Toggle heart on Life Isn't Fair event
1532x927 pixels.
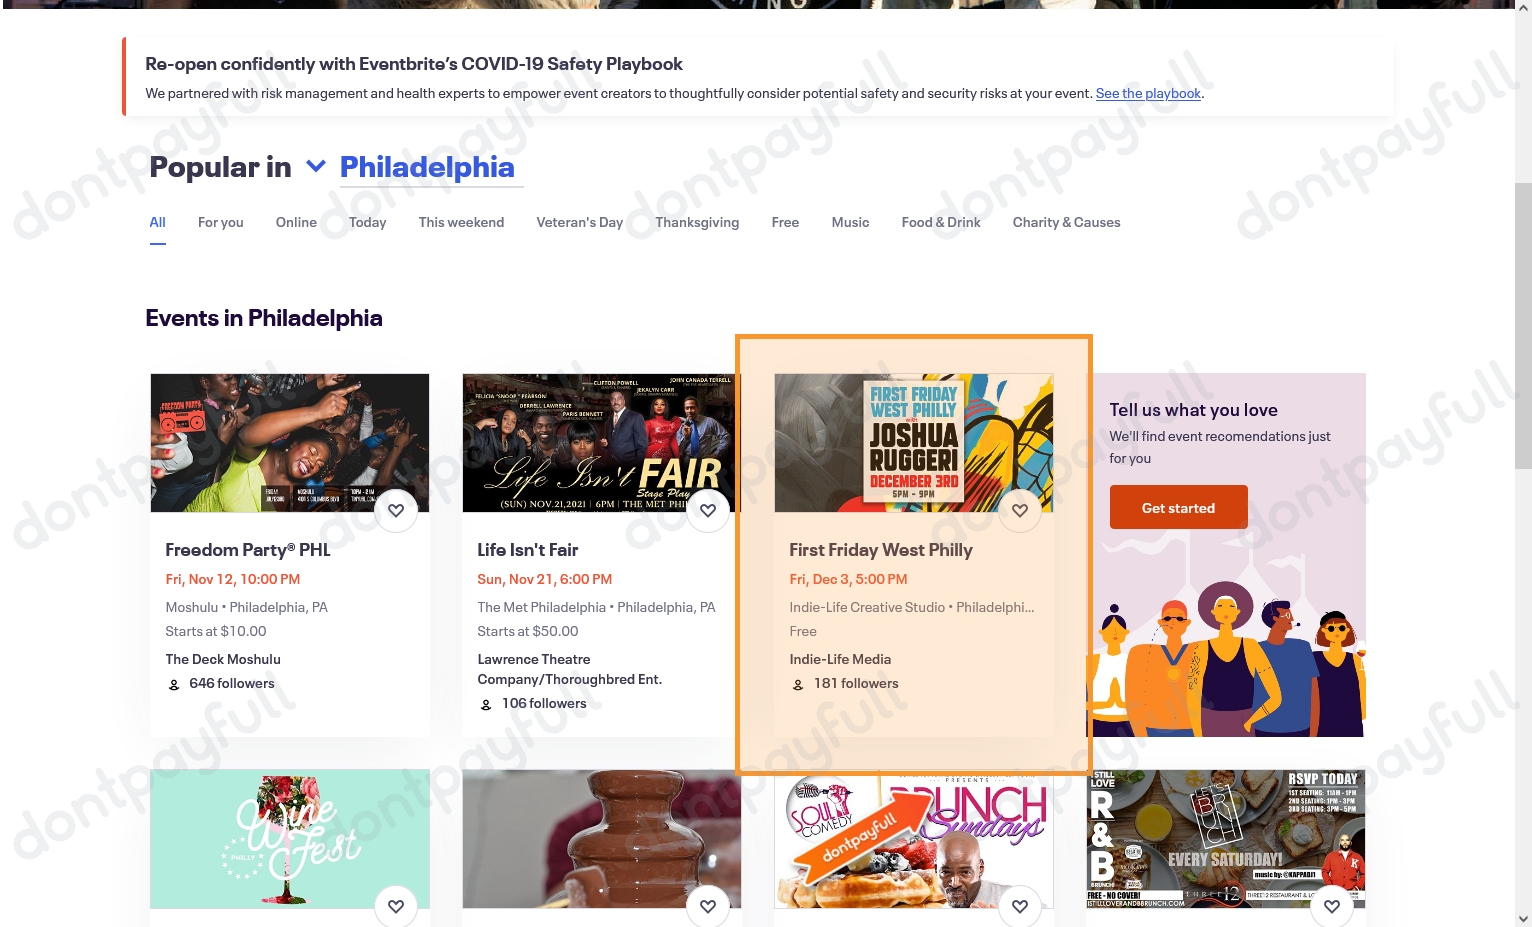[x=708, y=511]
